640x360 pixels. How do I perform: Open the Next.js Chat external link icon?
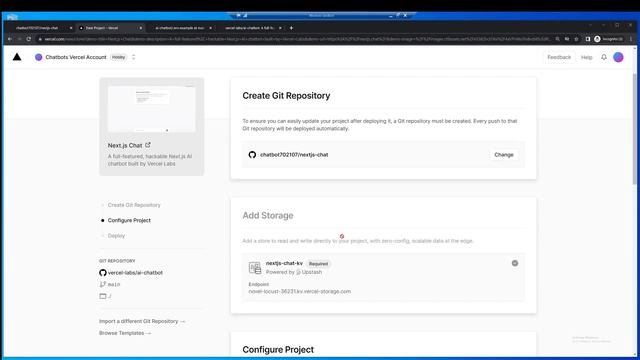tap(148, 145)
